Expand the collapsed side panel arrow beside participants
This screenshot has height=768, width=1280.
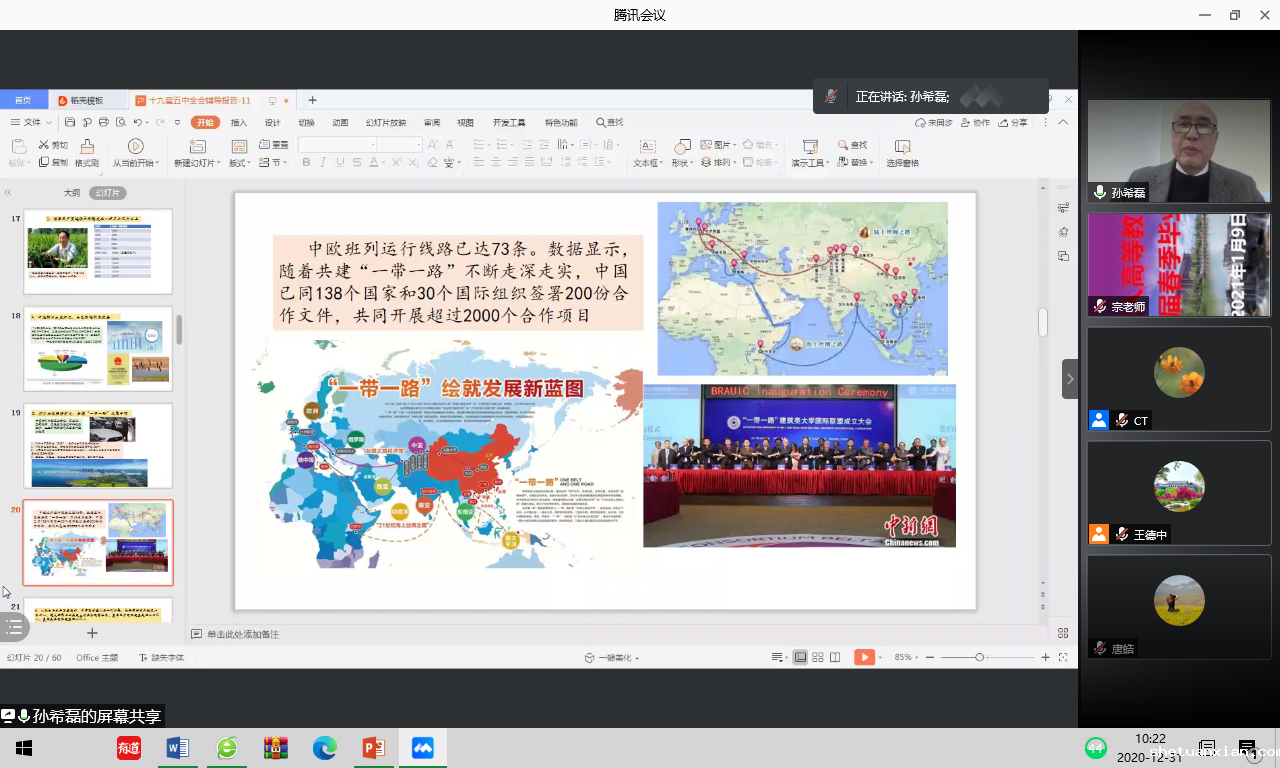(1070, 379)
